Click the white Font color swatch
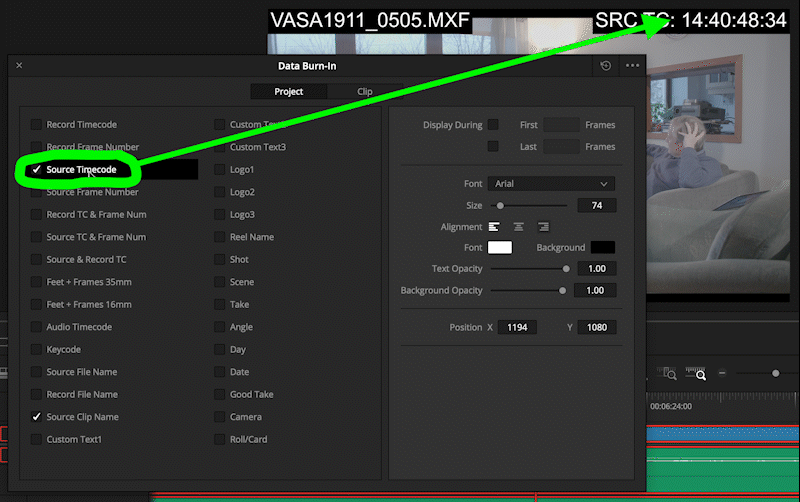This screenshot has height=502, width=800. point(499,247)
